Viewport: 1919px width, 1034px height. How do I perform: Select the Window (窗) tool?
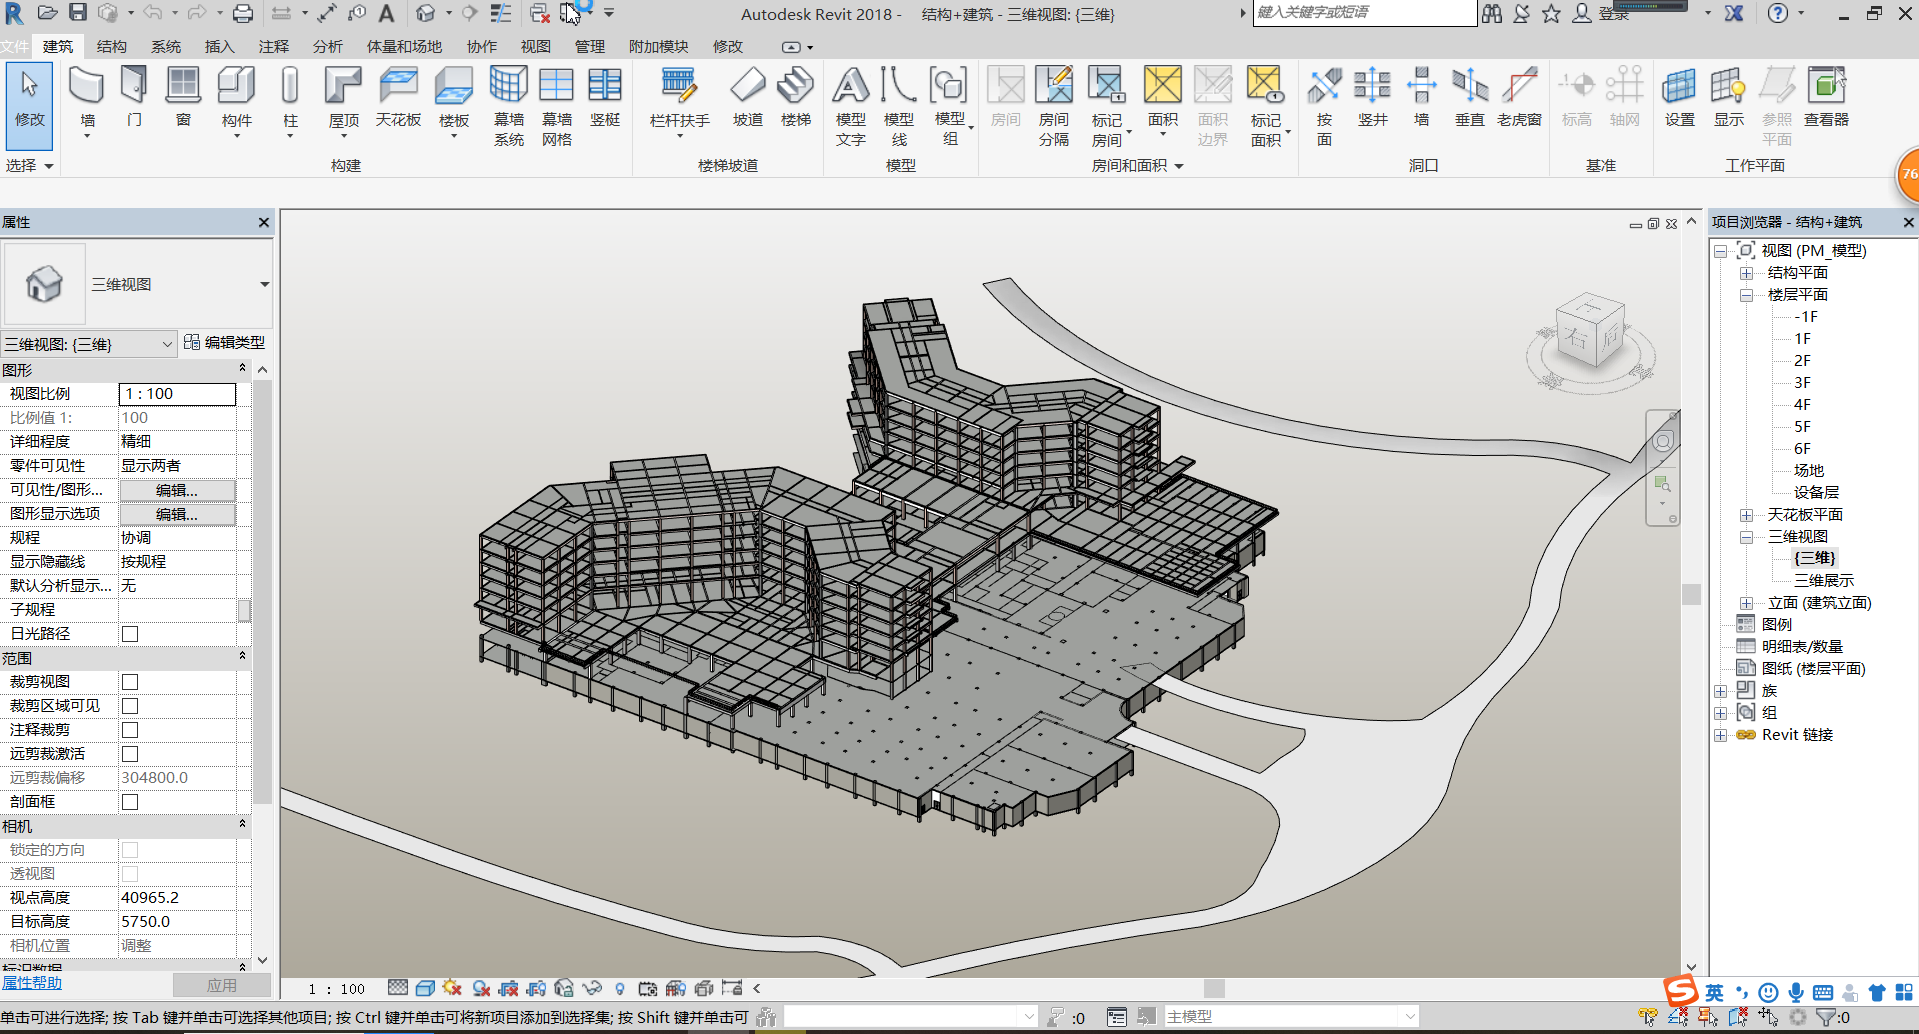[183, 97]
